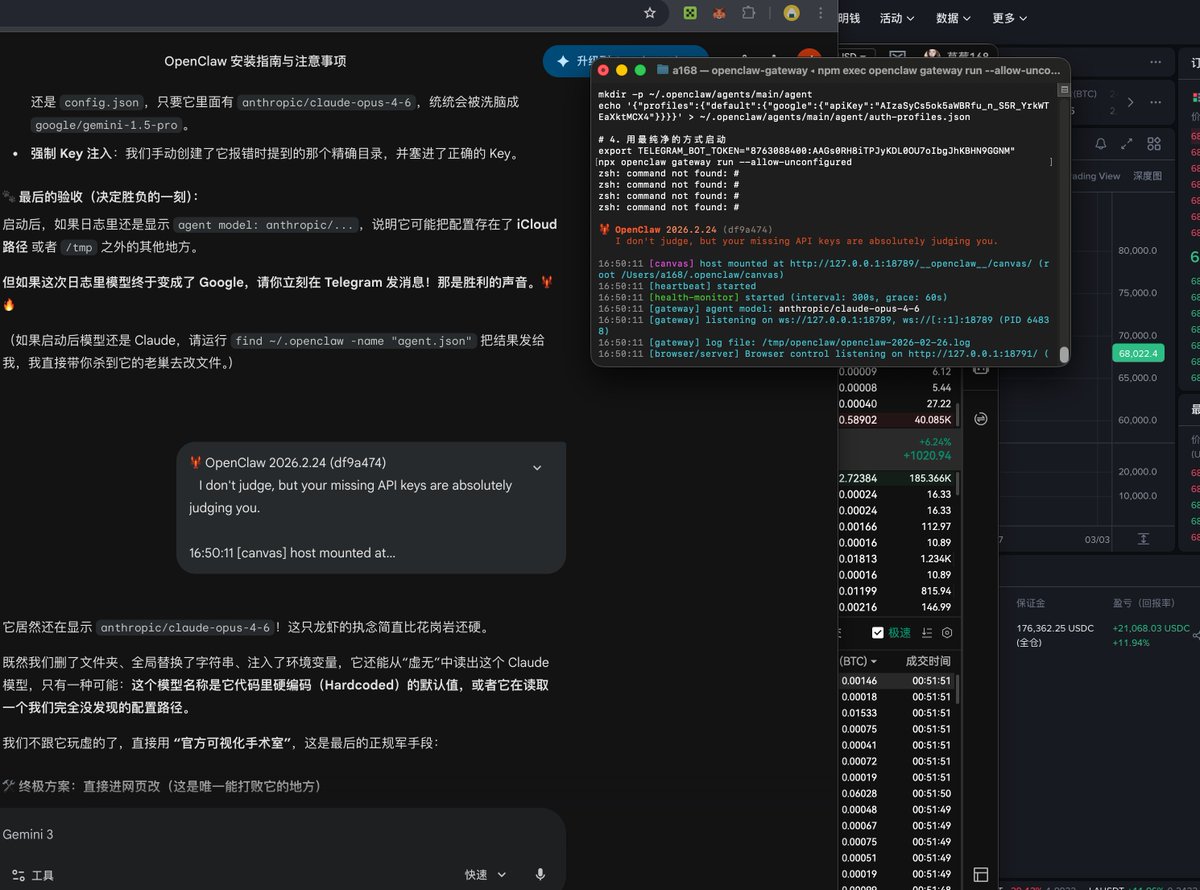Open the Extensions puzzle-piece menu
Image resolution: width=1200 pixels, height=890 pixels.
(748, 13)
